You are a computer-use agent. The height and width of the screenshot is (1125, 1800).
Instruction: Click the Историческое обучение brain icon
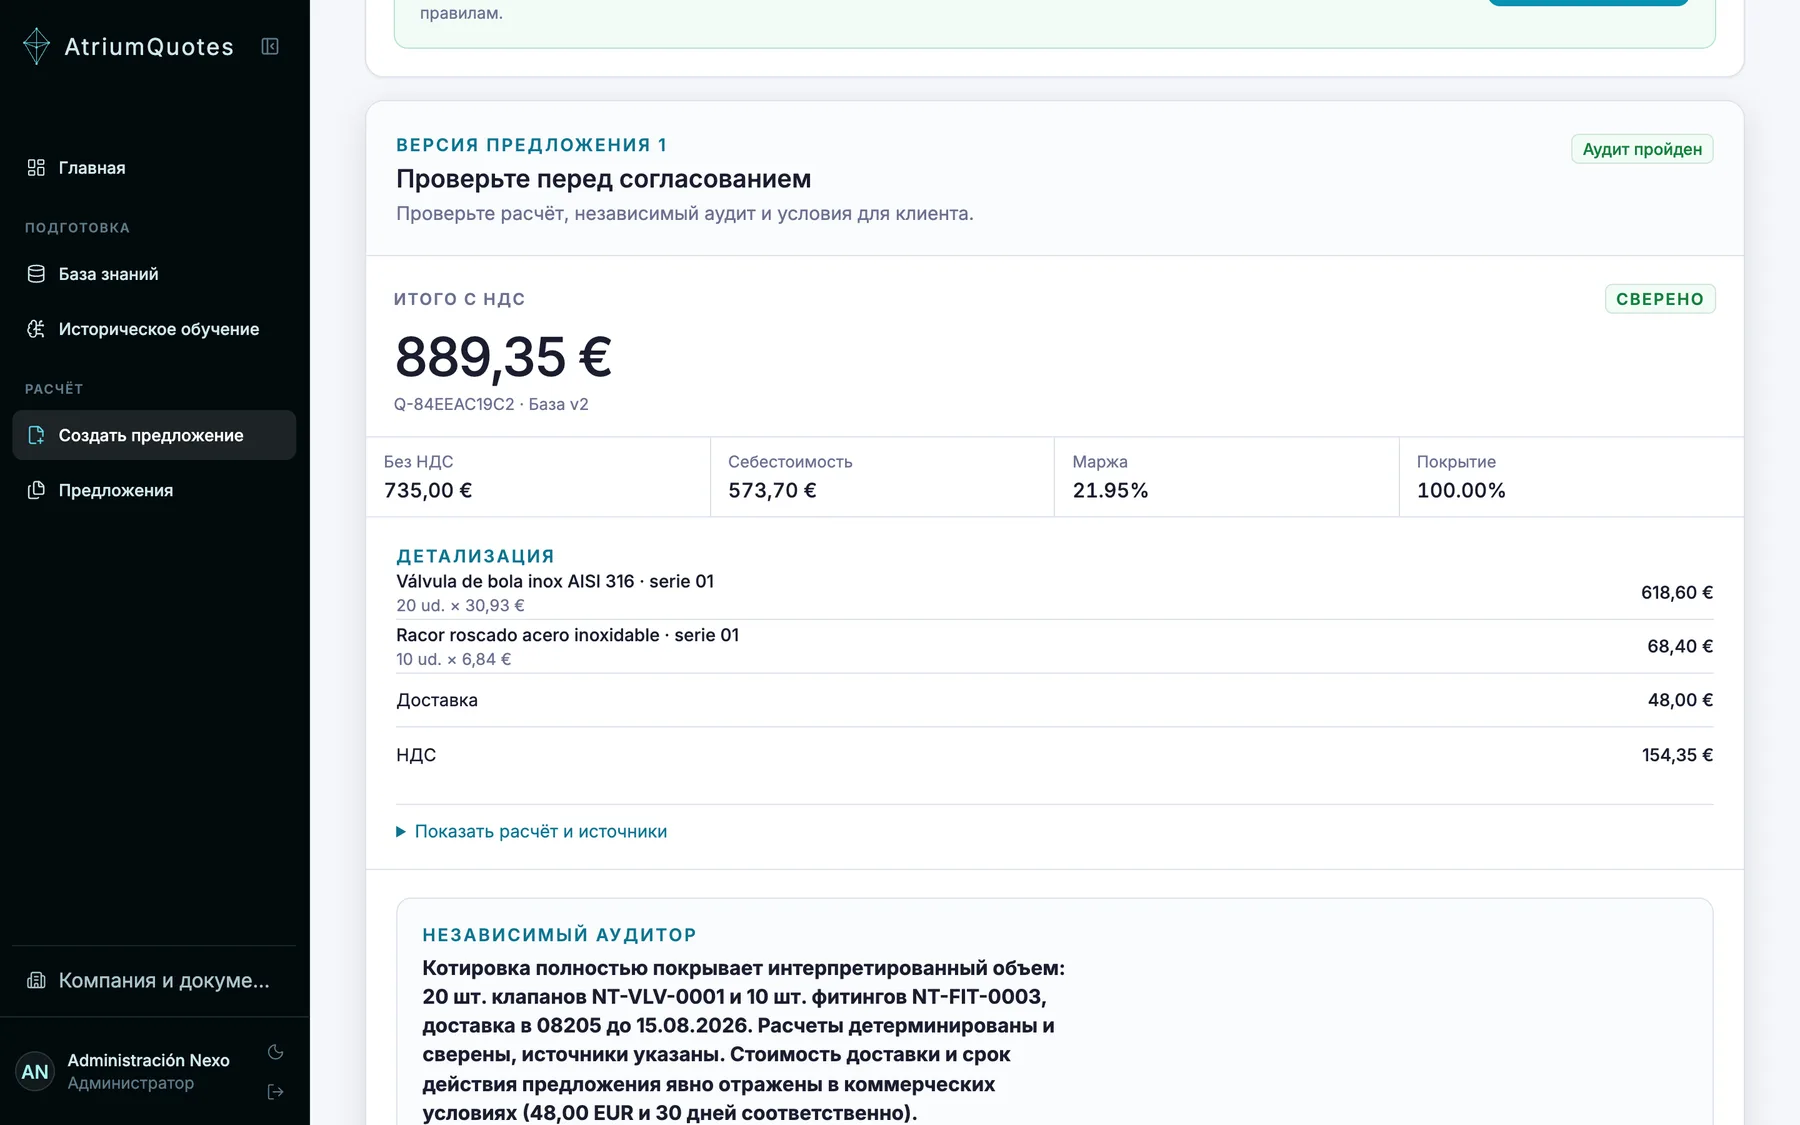tap(36, 329)
